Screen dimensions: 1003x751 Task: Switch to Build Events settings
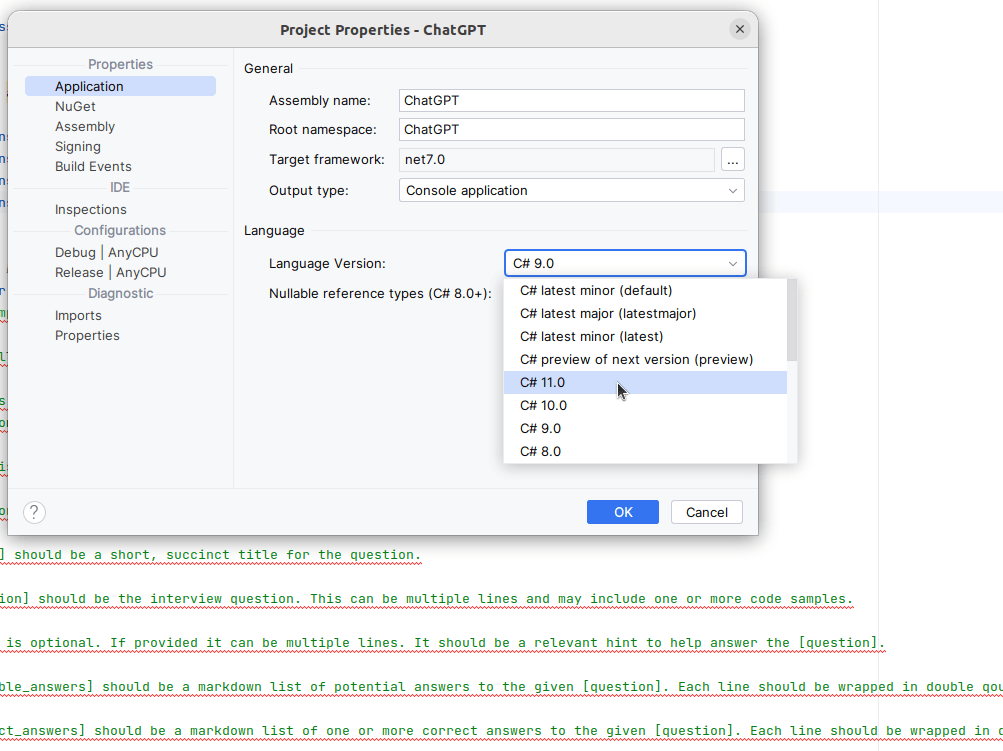(x=93, y=166)
